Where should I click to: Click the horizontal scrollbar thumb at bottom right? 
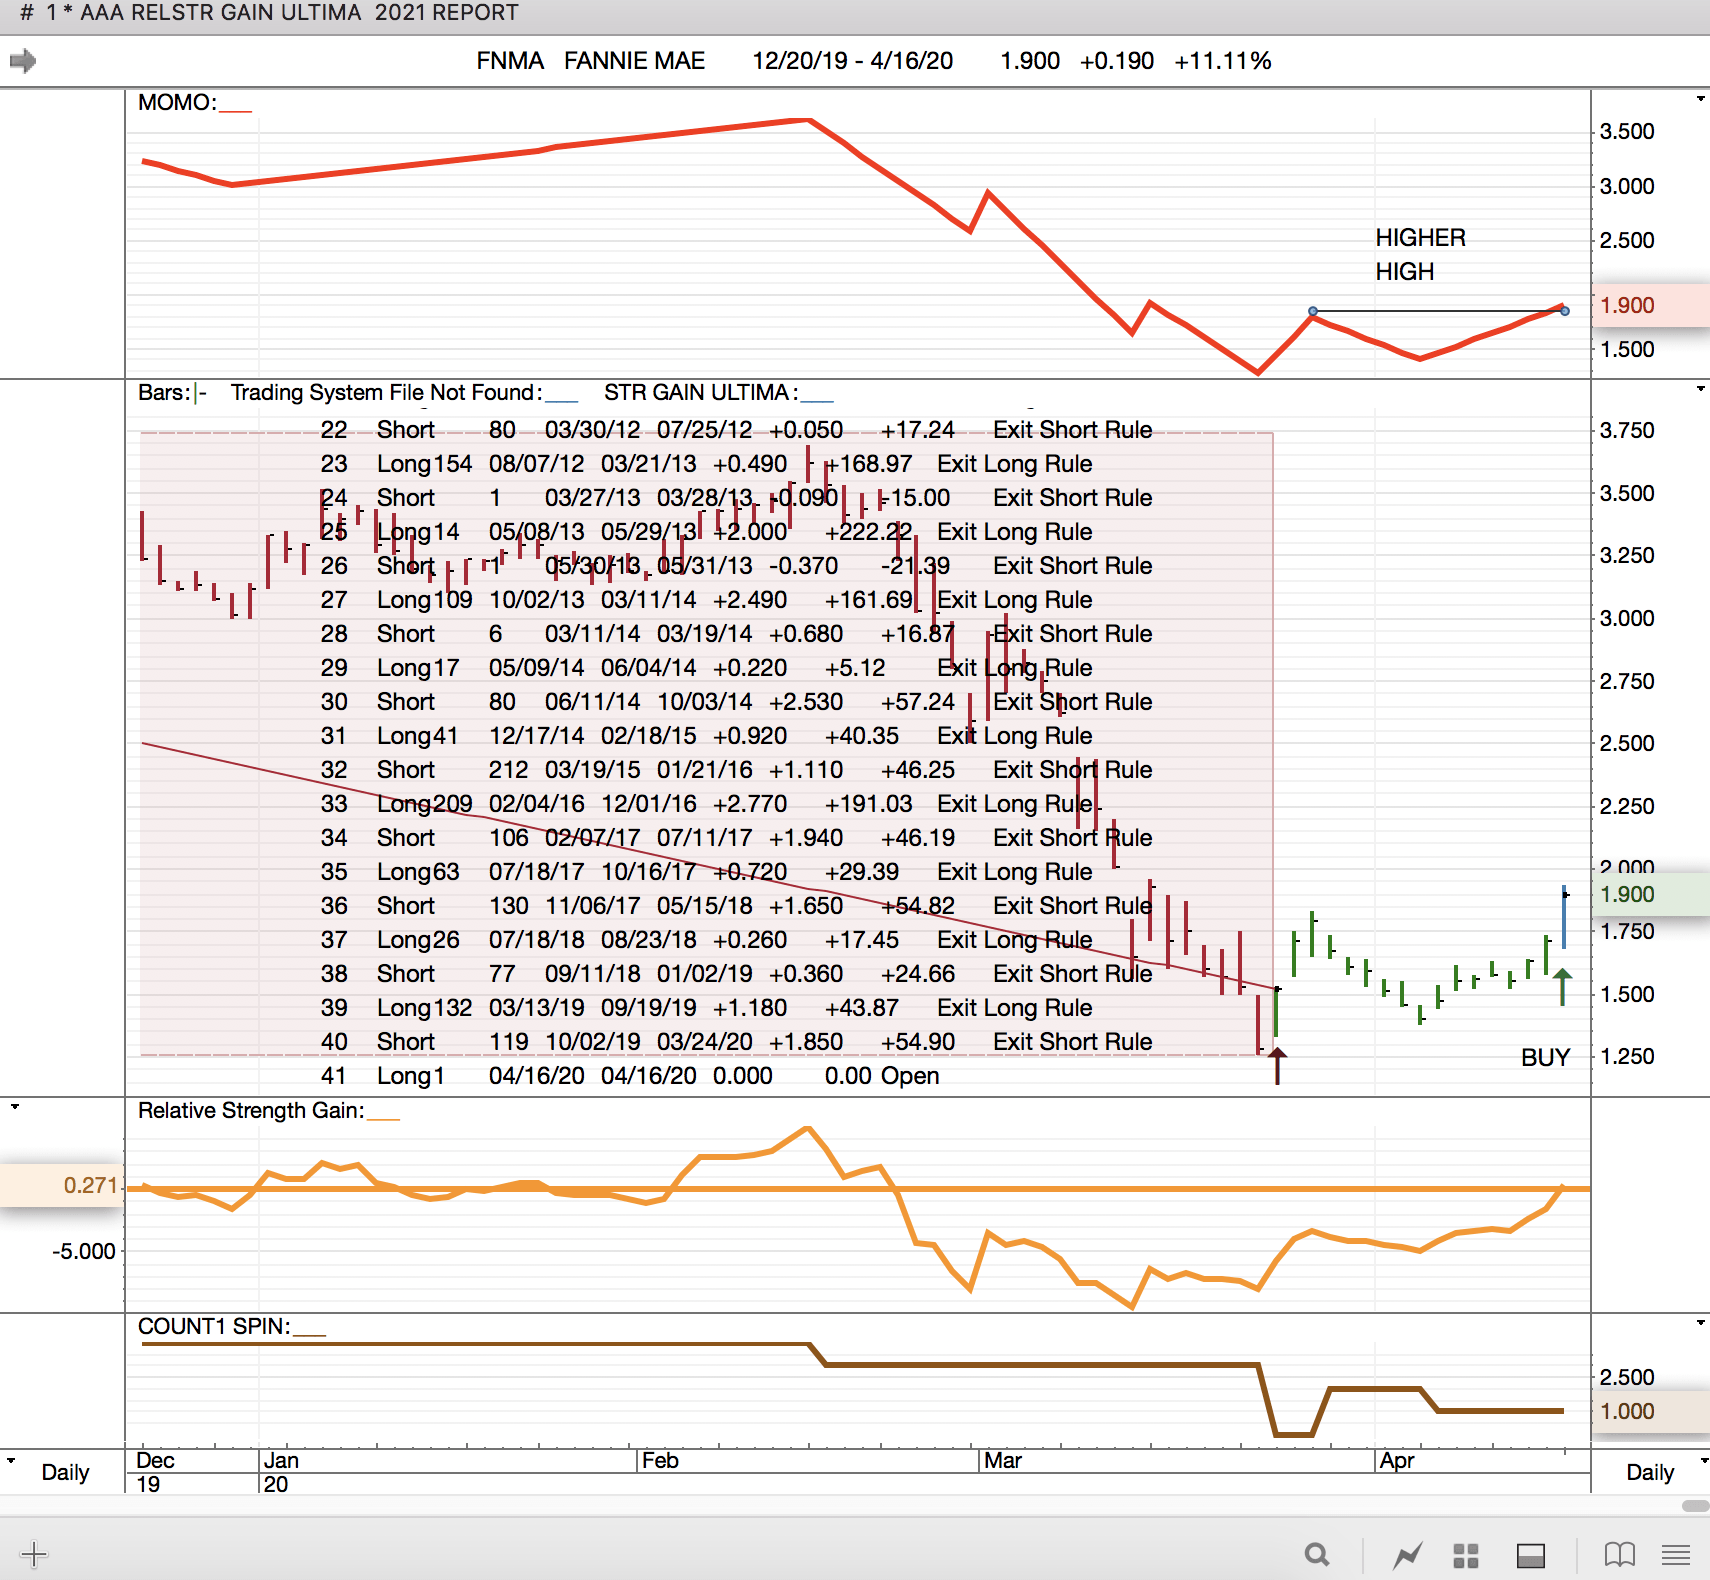[x=1696, y=1506]
